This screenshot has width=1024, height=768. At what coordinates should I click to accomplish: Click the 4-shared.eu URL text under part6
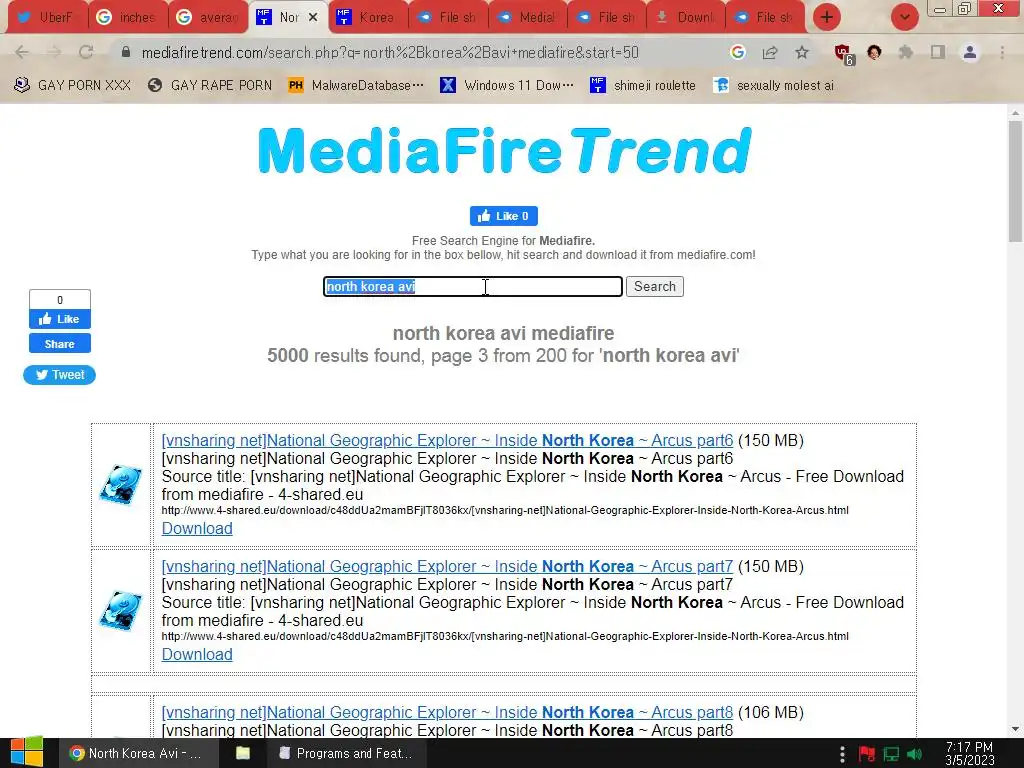pos(505,510)
